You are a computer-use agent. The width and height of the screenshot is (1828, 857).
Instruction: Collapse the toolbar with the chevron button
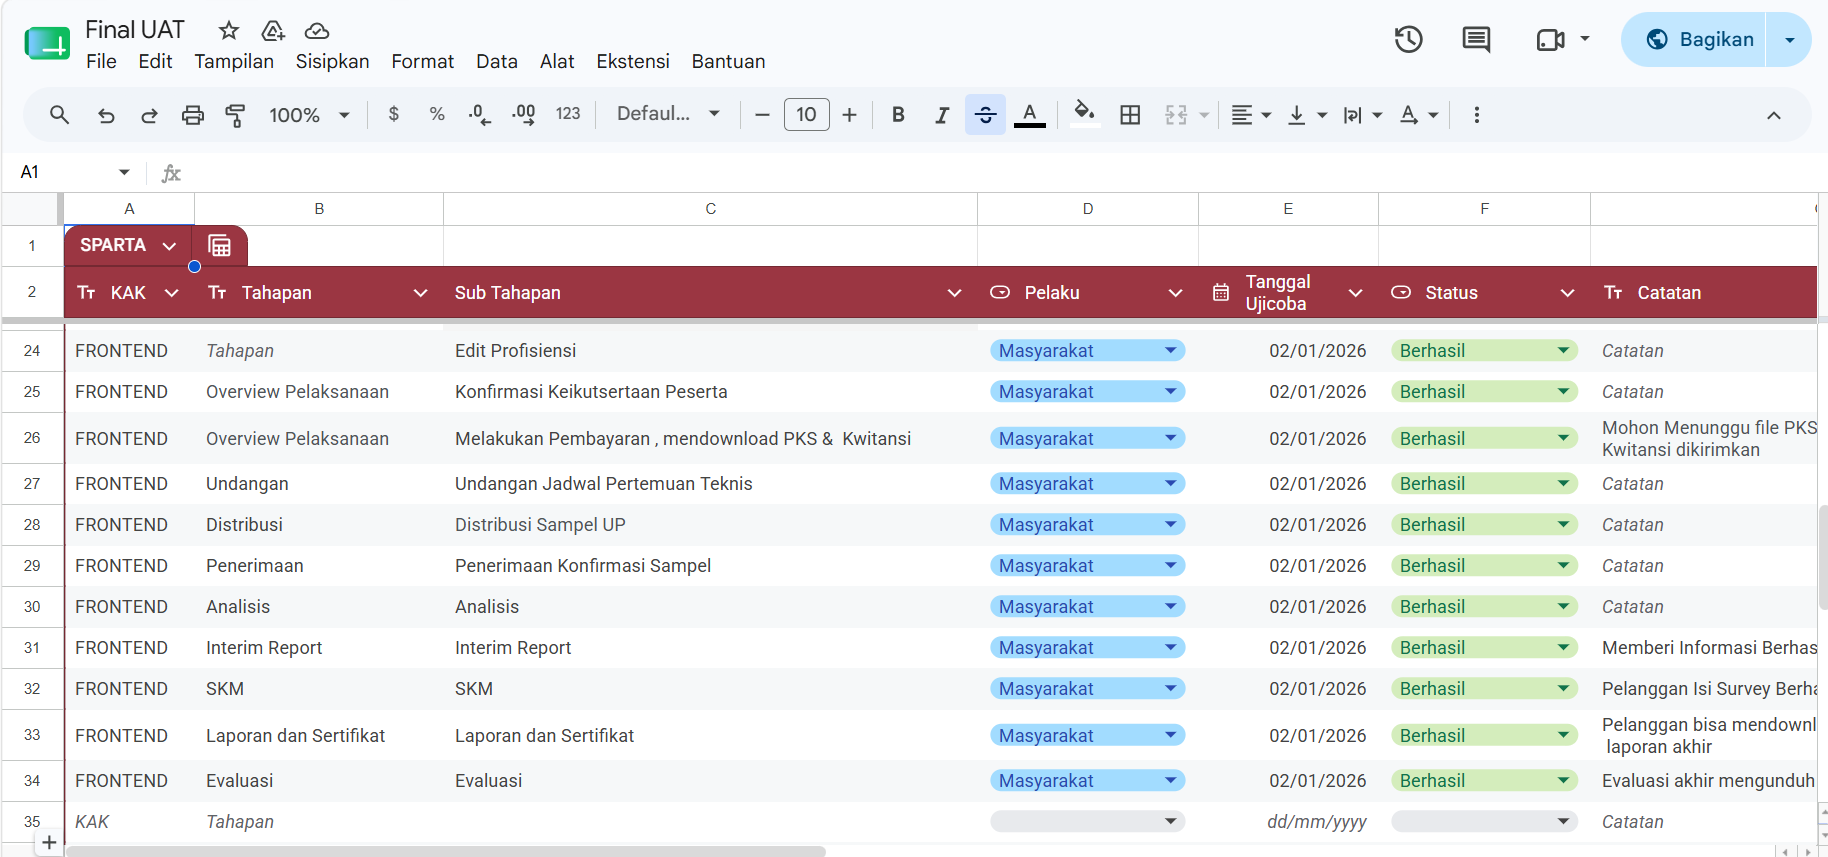[x=1773, y=115]
